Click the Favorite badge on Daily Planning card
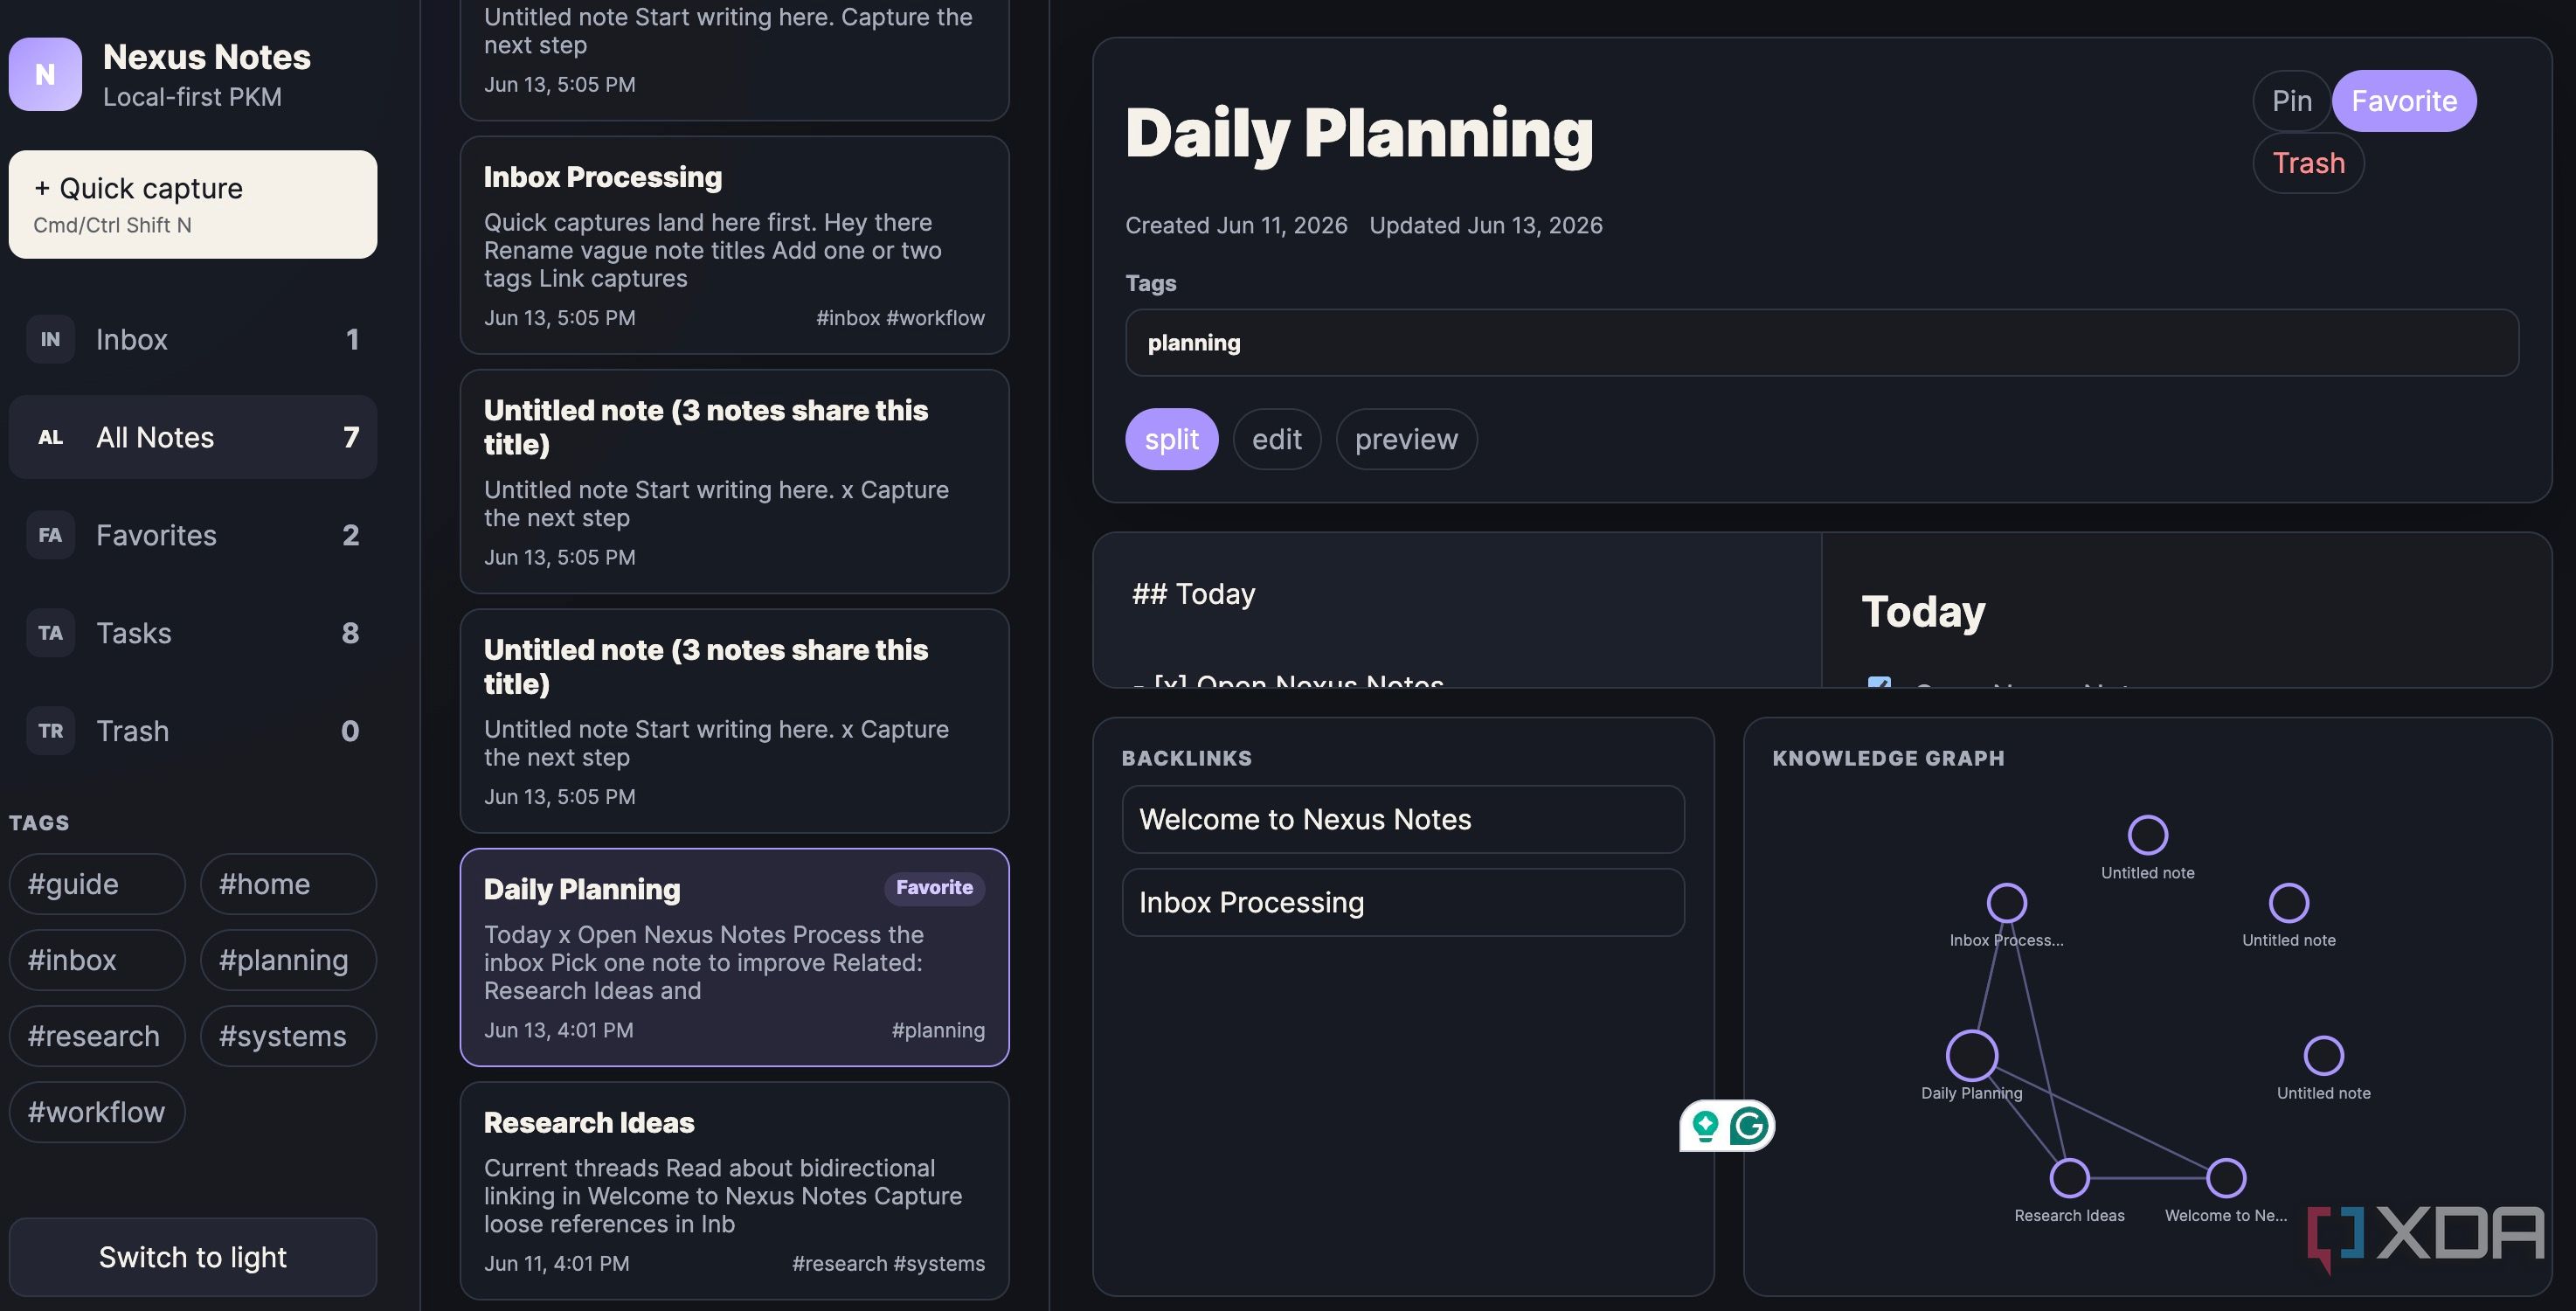 pos(934,887)
